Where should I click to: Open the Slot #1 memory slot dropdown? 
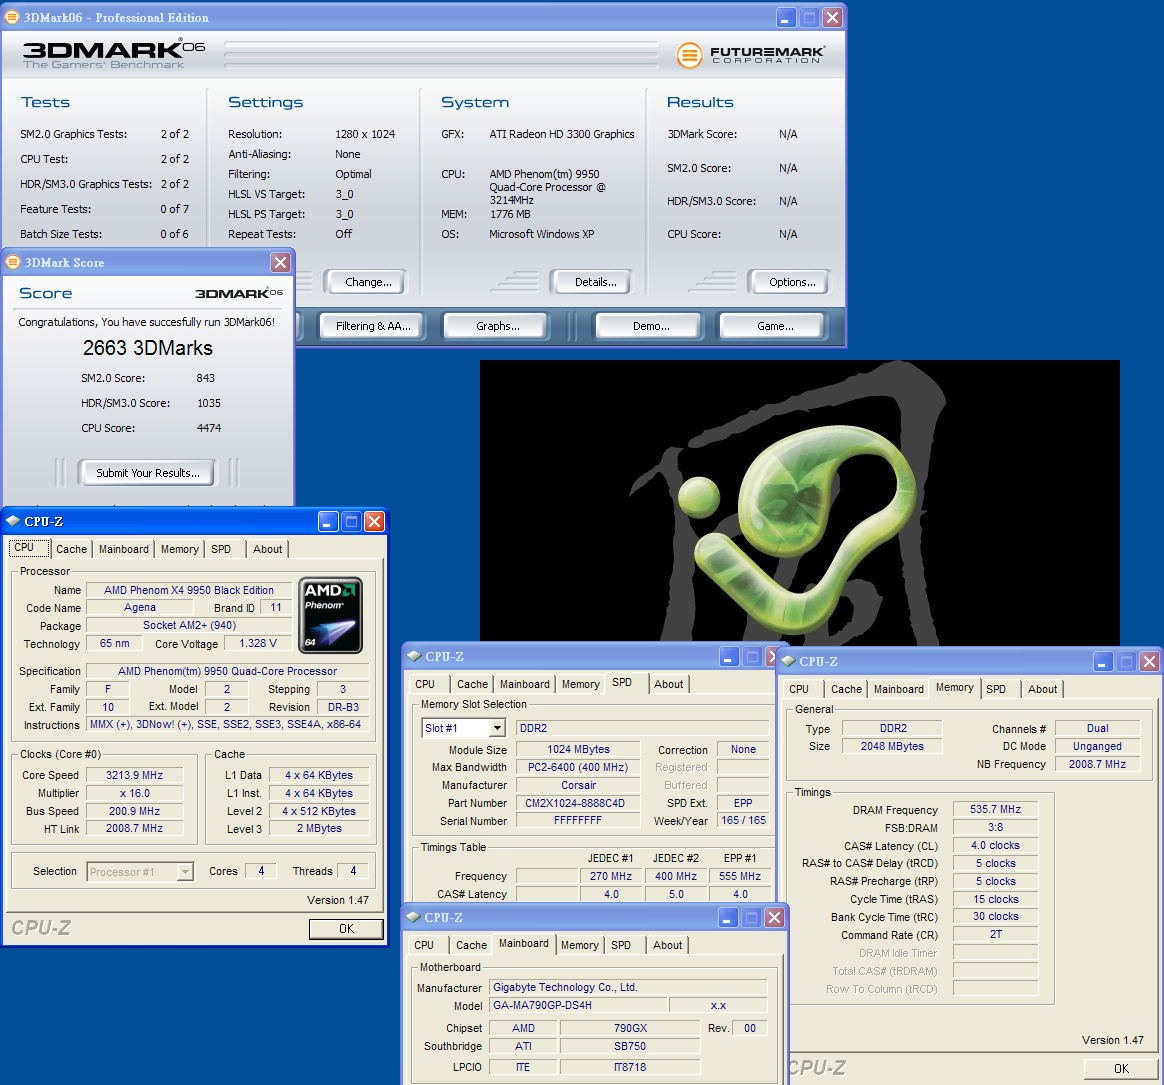pos(497,728)
